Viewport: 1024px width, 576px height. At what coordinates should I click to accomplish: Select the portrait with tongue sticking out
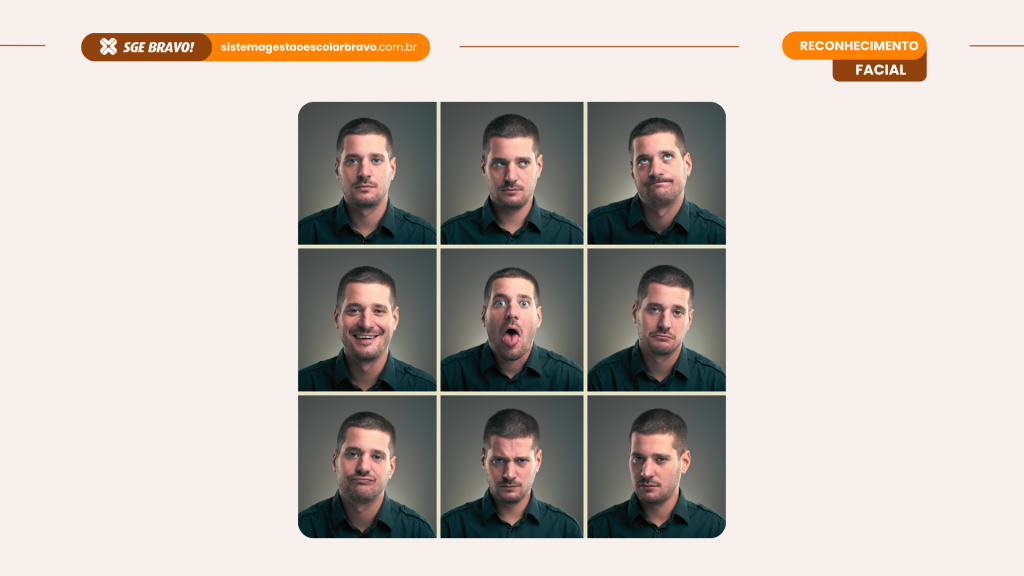[512, 320]
